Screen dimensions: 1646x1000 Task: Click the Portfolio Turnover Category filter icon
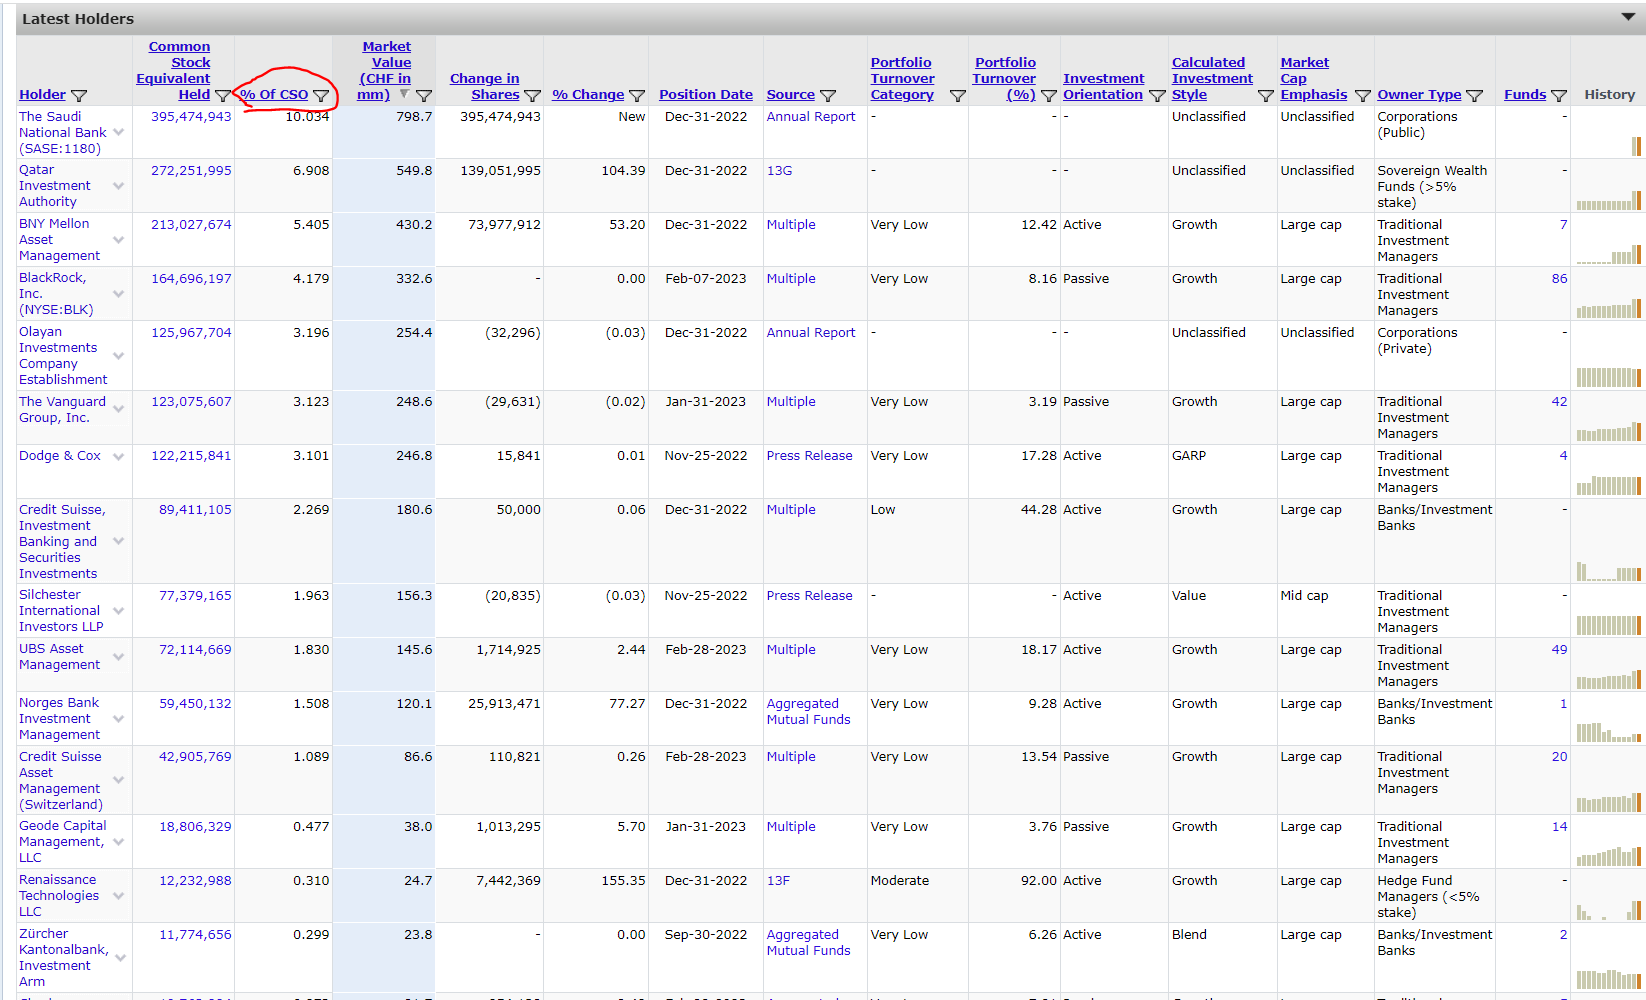(x=957, y=96)
